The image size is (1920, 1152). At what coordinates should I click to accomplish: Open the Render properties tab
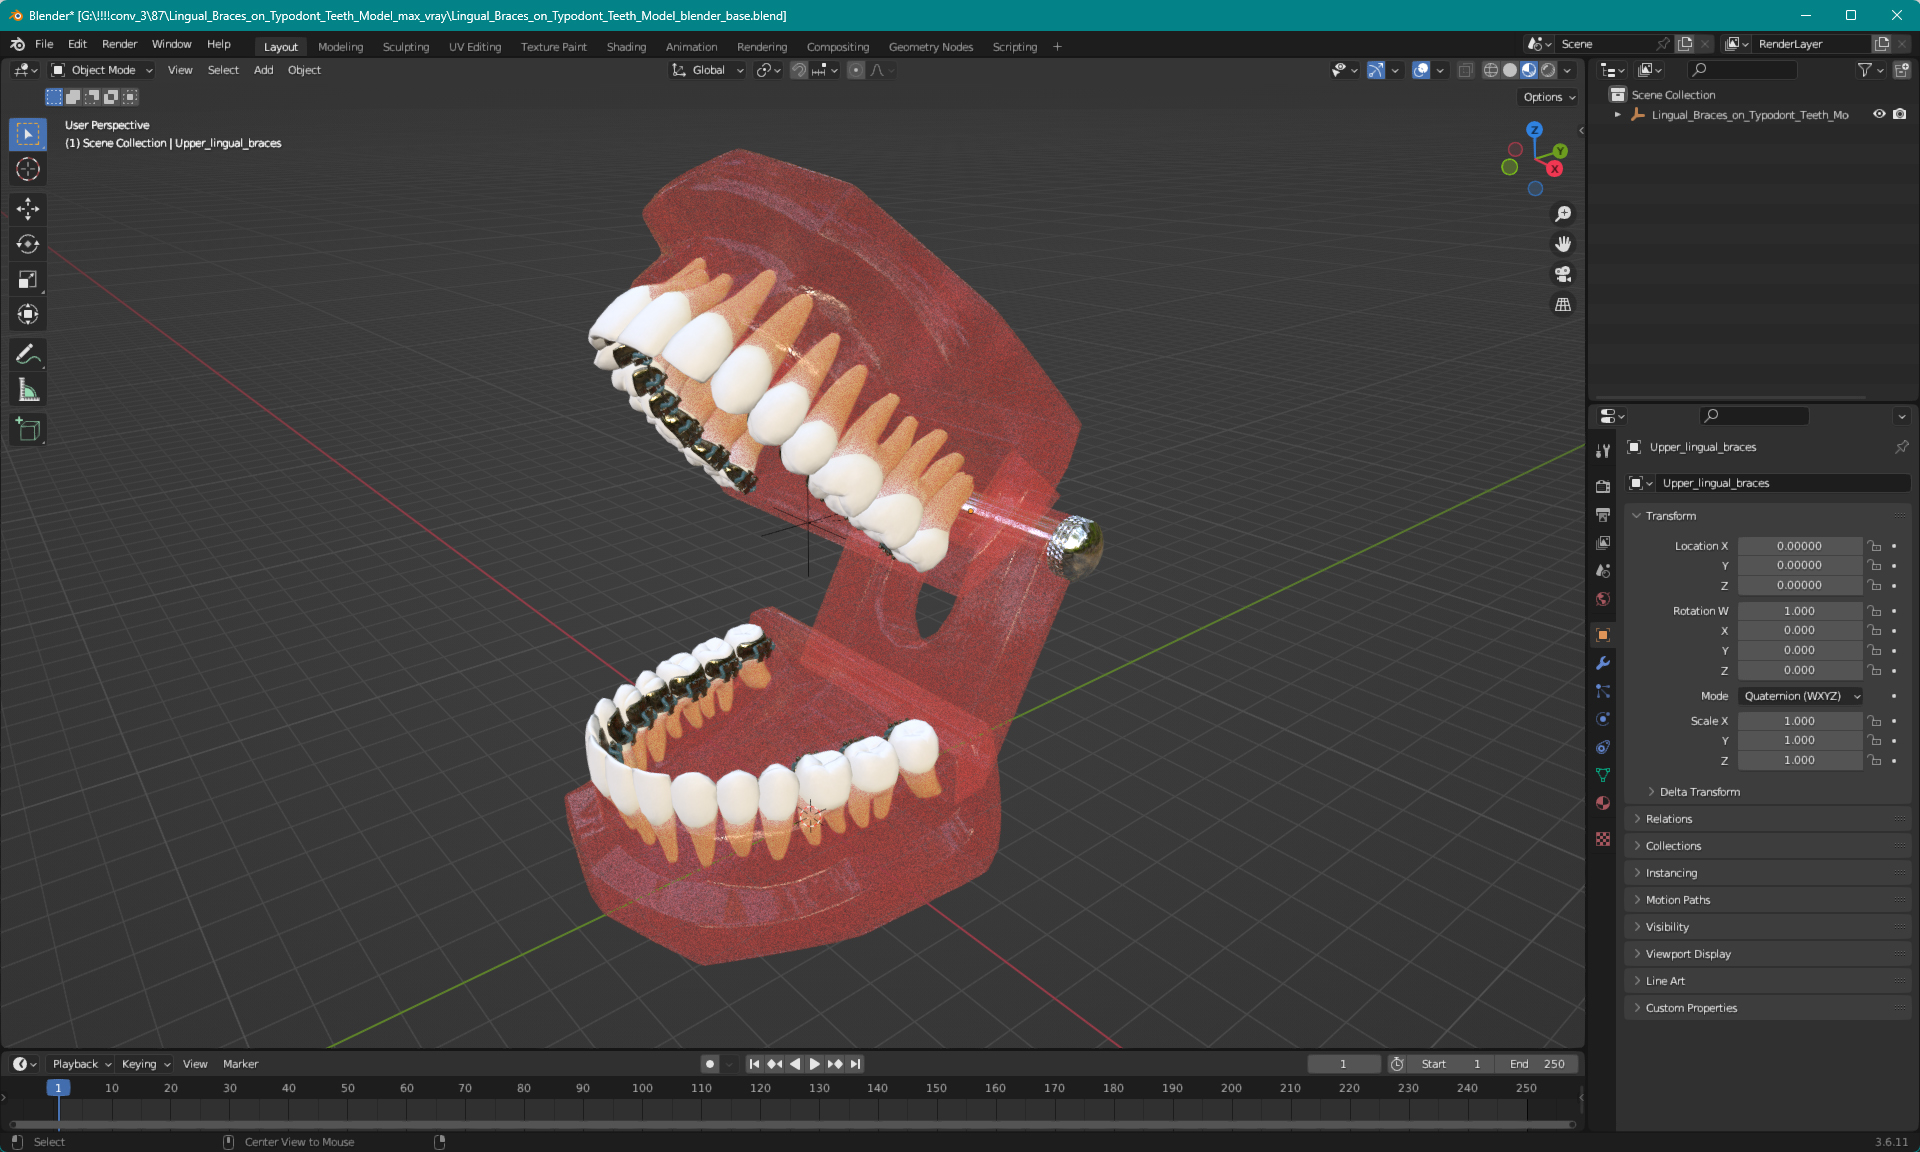tap(1603, 486)
